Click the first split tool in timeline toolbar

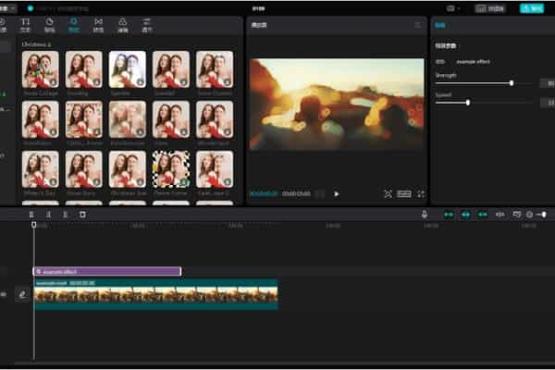(x=31, y=215)
